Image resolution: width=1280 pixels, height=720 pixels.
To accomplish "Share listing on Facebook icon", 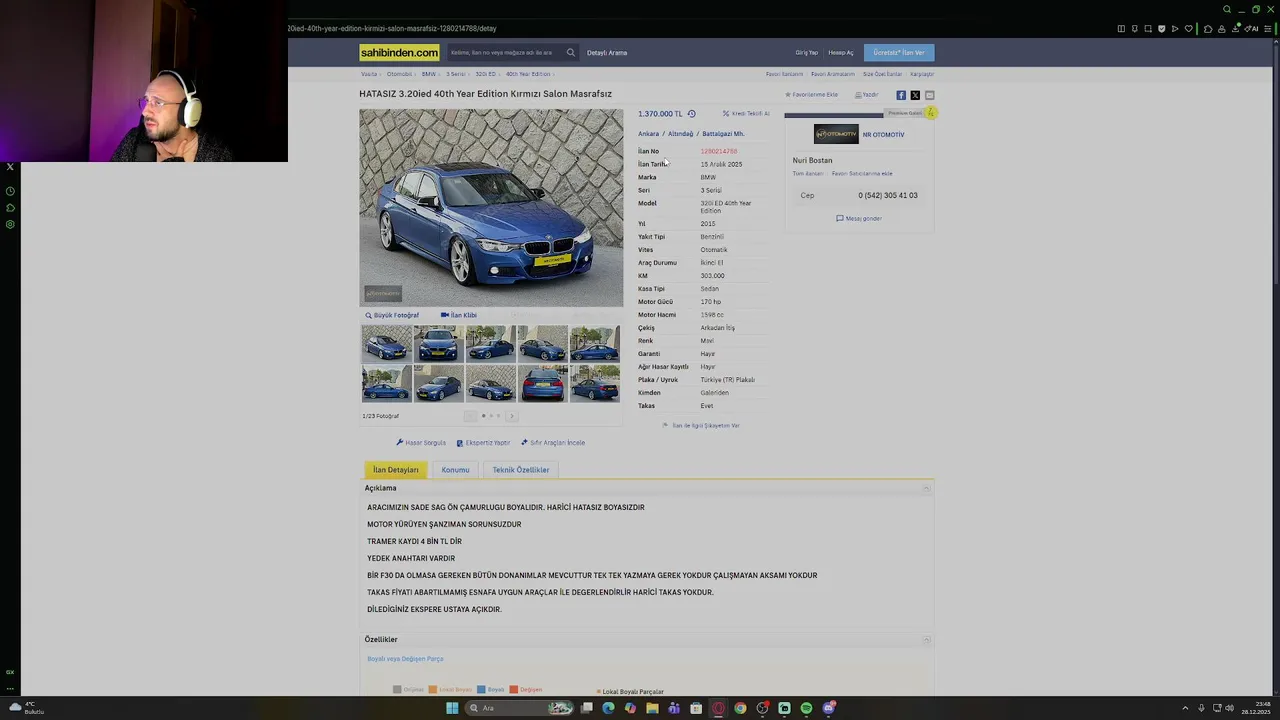I will point(901,95).
